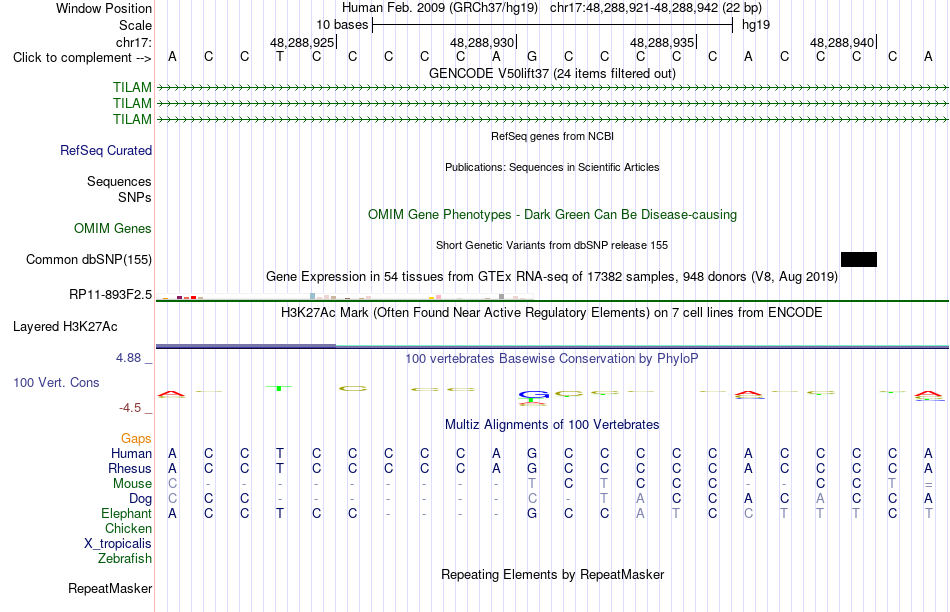The height and width of the screenshot is (612, 950).
Task: Click the SNPs track label
Action: coord(135,197)
